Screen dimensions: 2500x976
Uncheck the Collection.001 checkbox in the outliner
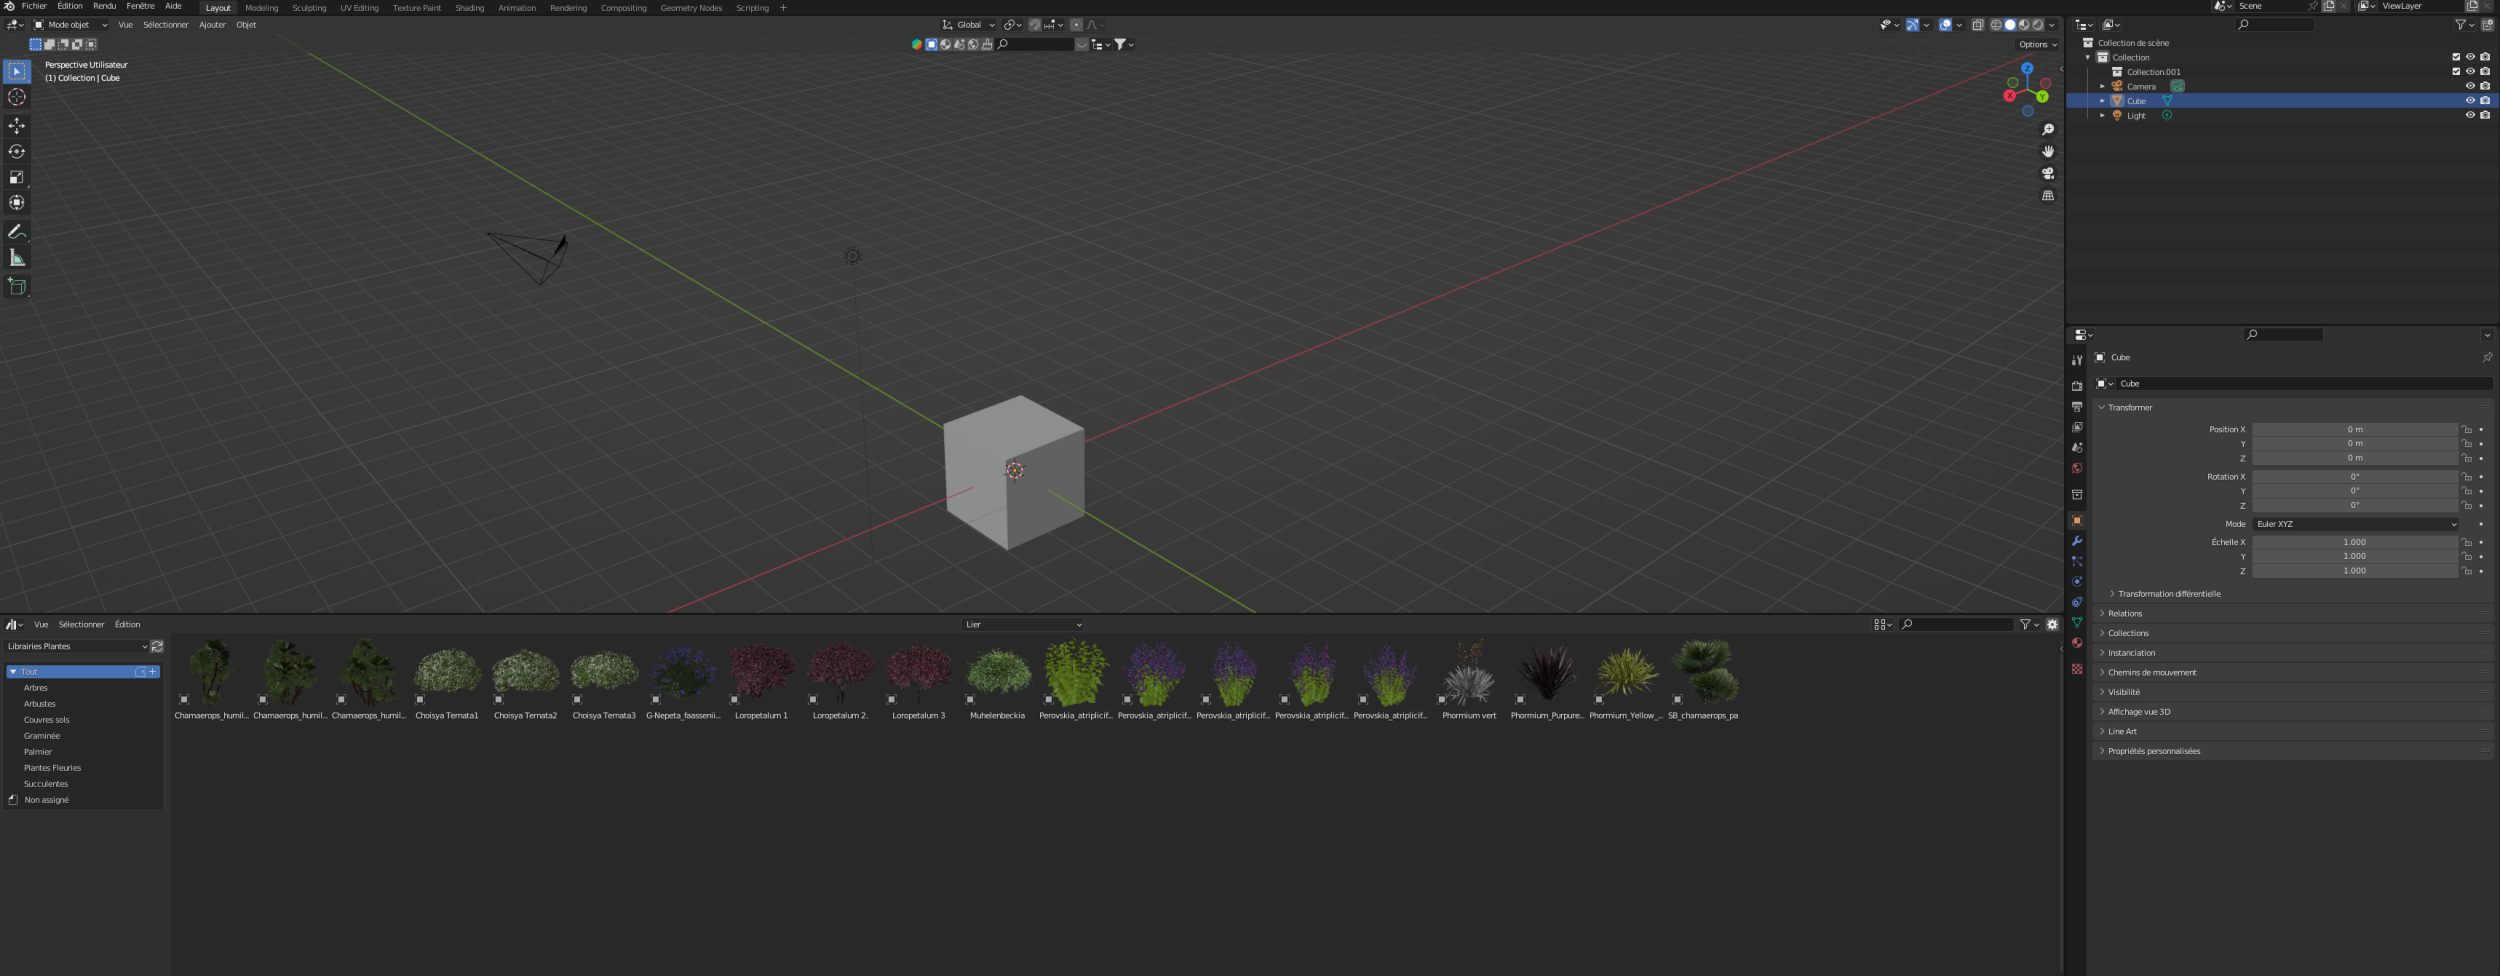[x=2456, y=71]
